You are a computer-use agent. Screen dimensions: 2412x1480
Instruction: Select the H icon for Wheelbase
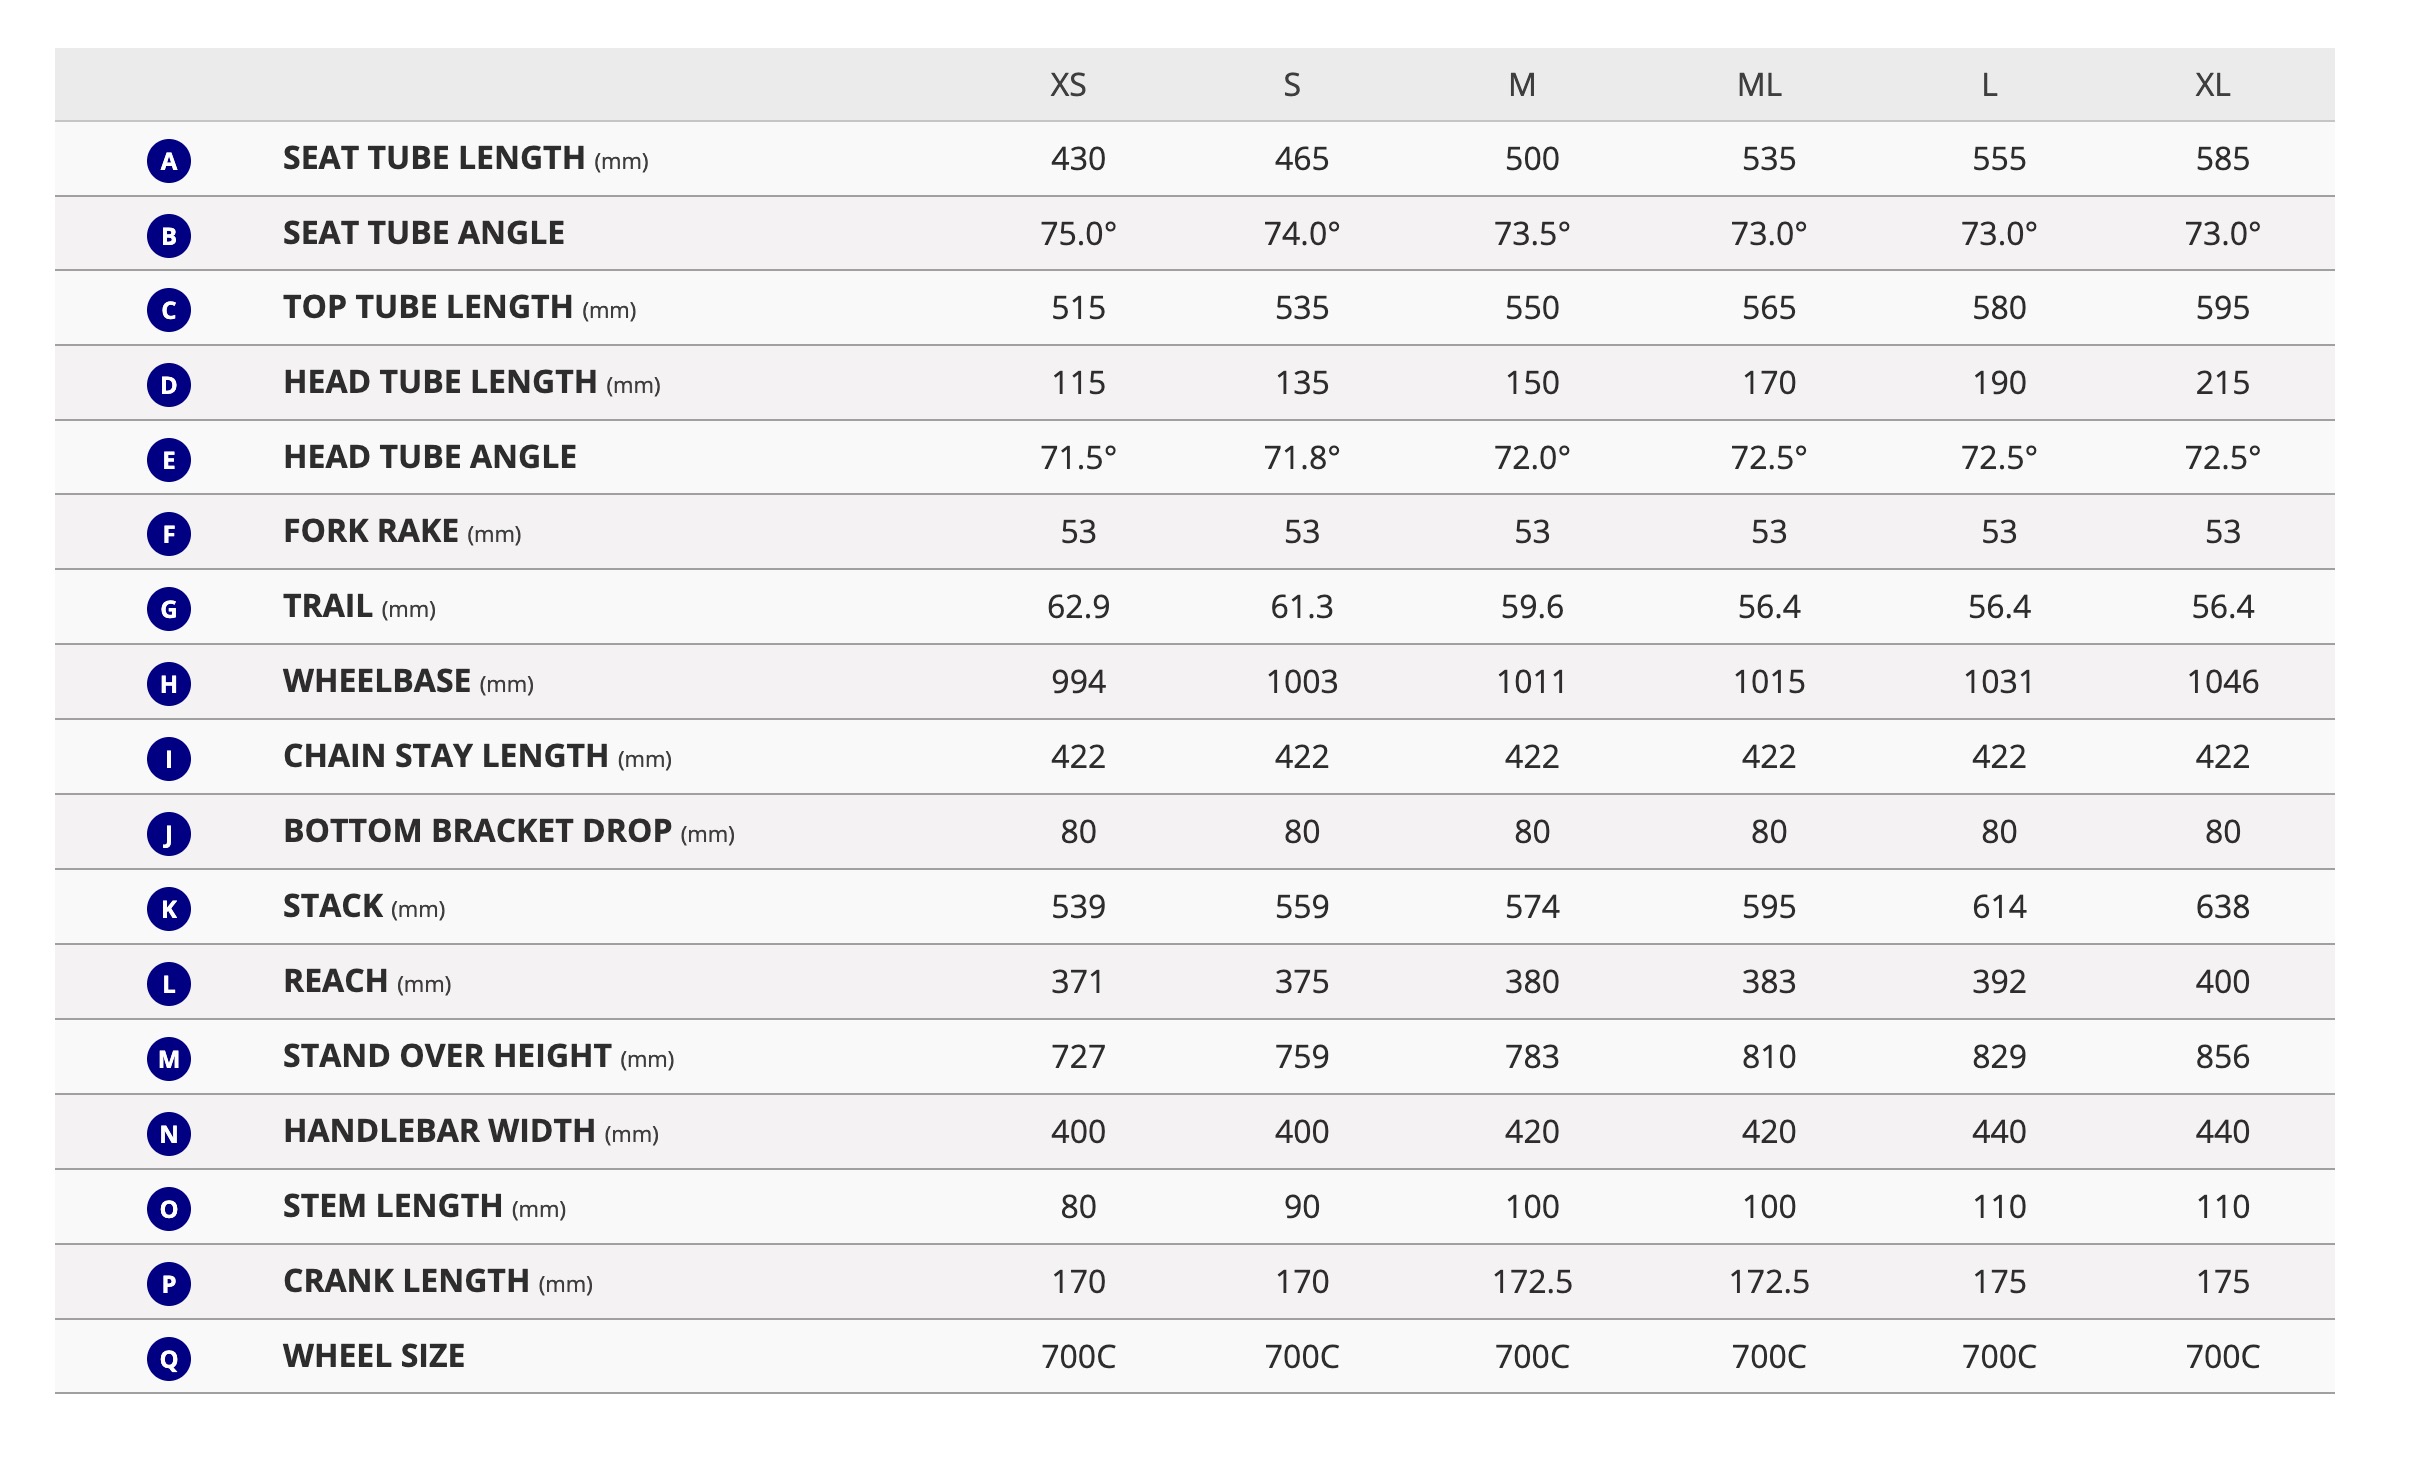click(x=169, y=683)
